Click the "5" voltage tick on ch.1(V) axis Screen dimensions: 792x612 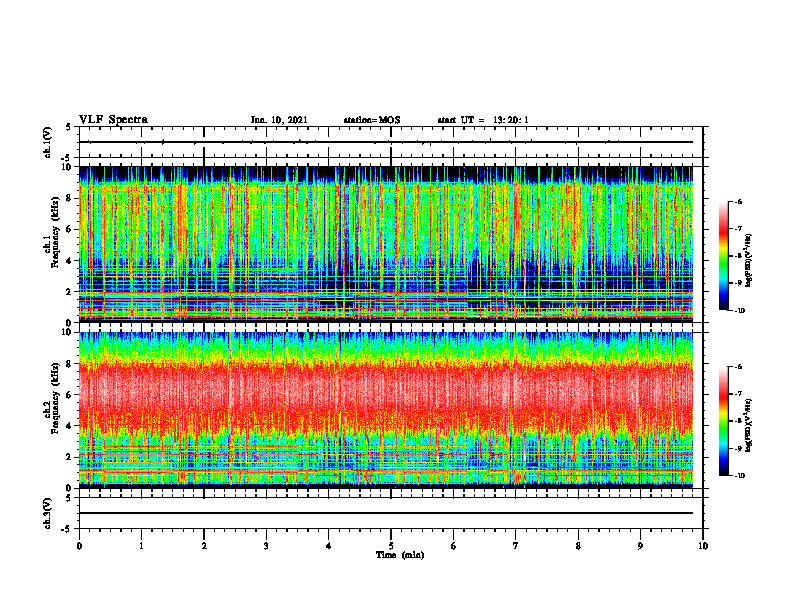click(x=69, y=127)
